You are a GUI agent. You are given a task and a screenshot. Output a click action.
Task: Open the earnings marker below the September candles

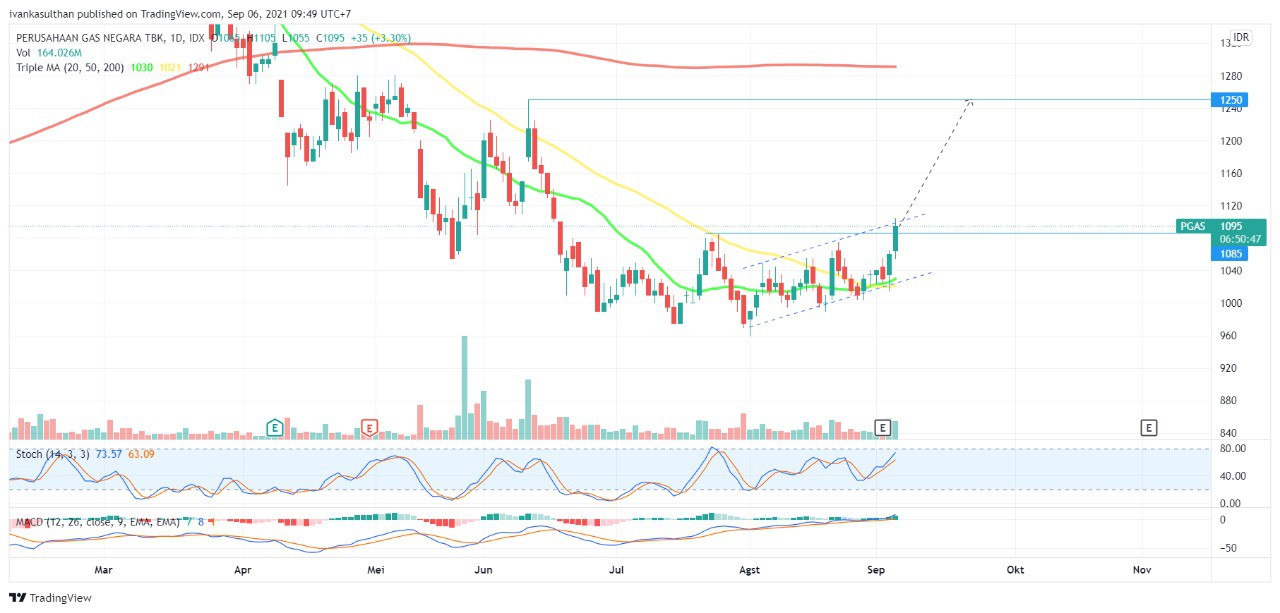[882, 428]
